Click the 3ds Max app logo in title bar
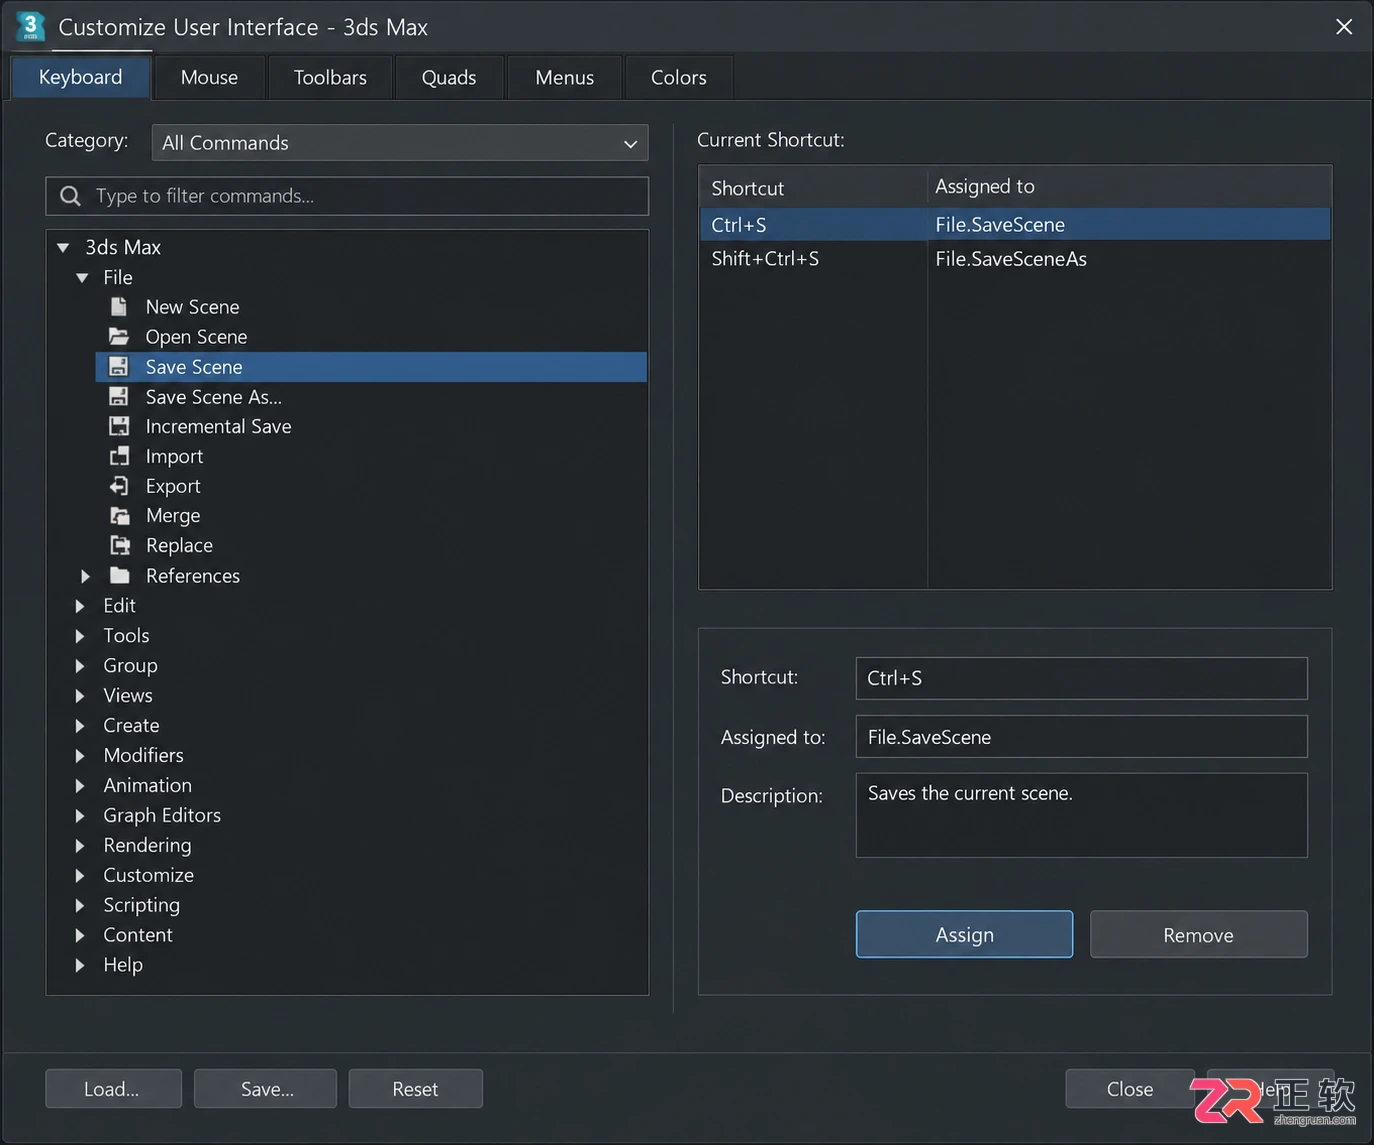The image size is (1374, 1145). point(31,26)
